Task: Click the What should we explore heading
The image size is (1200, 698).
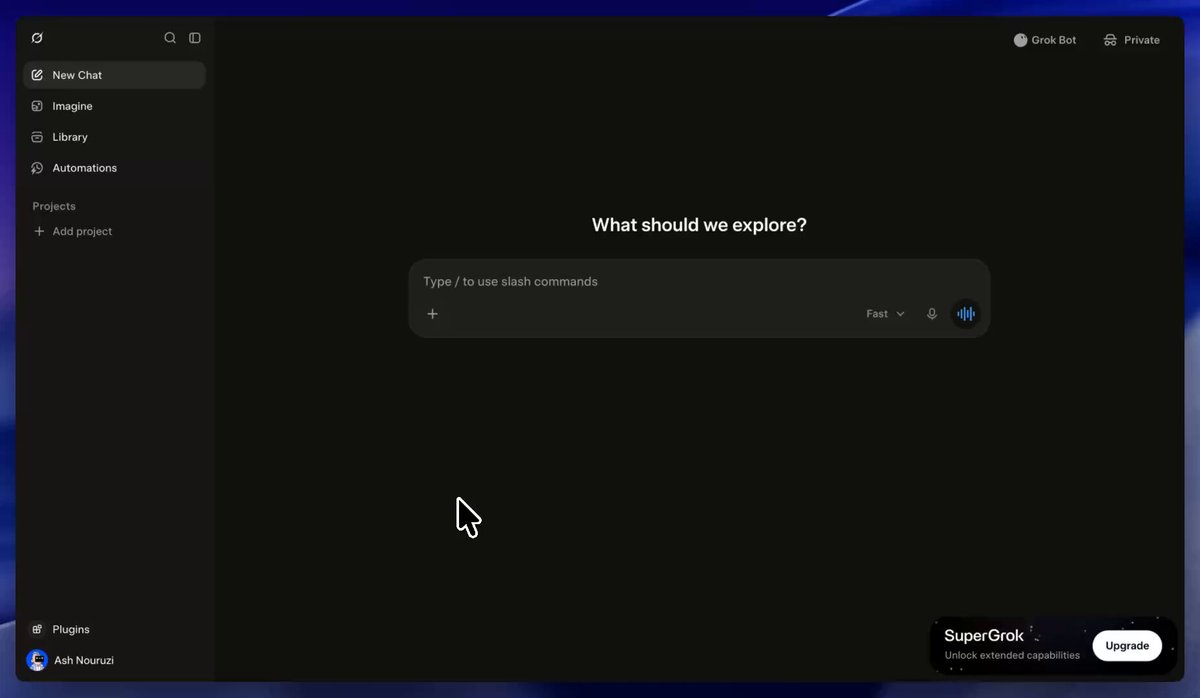Action: 699,225
